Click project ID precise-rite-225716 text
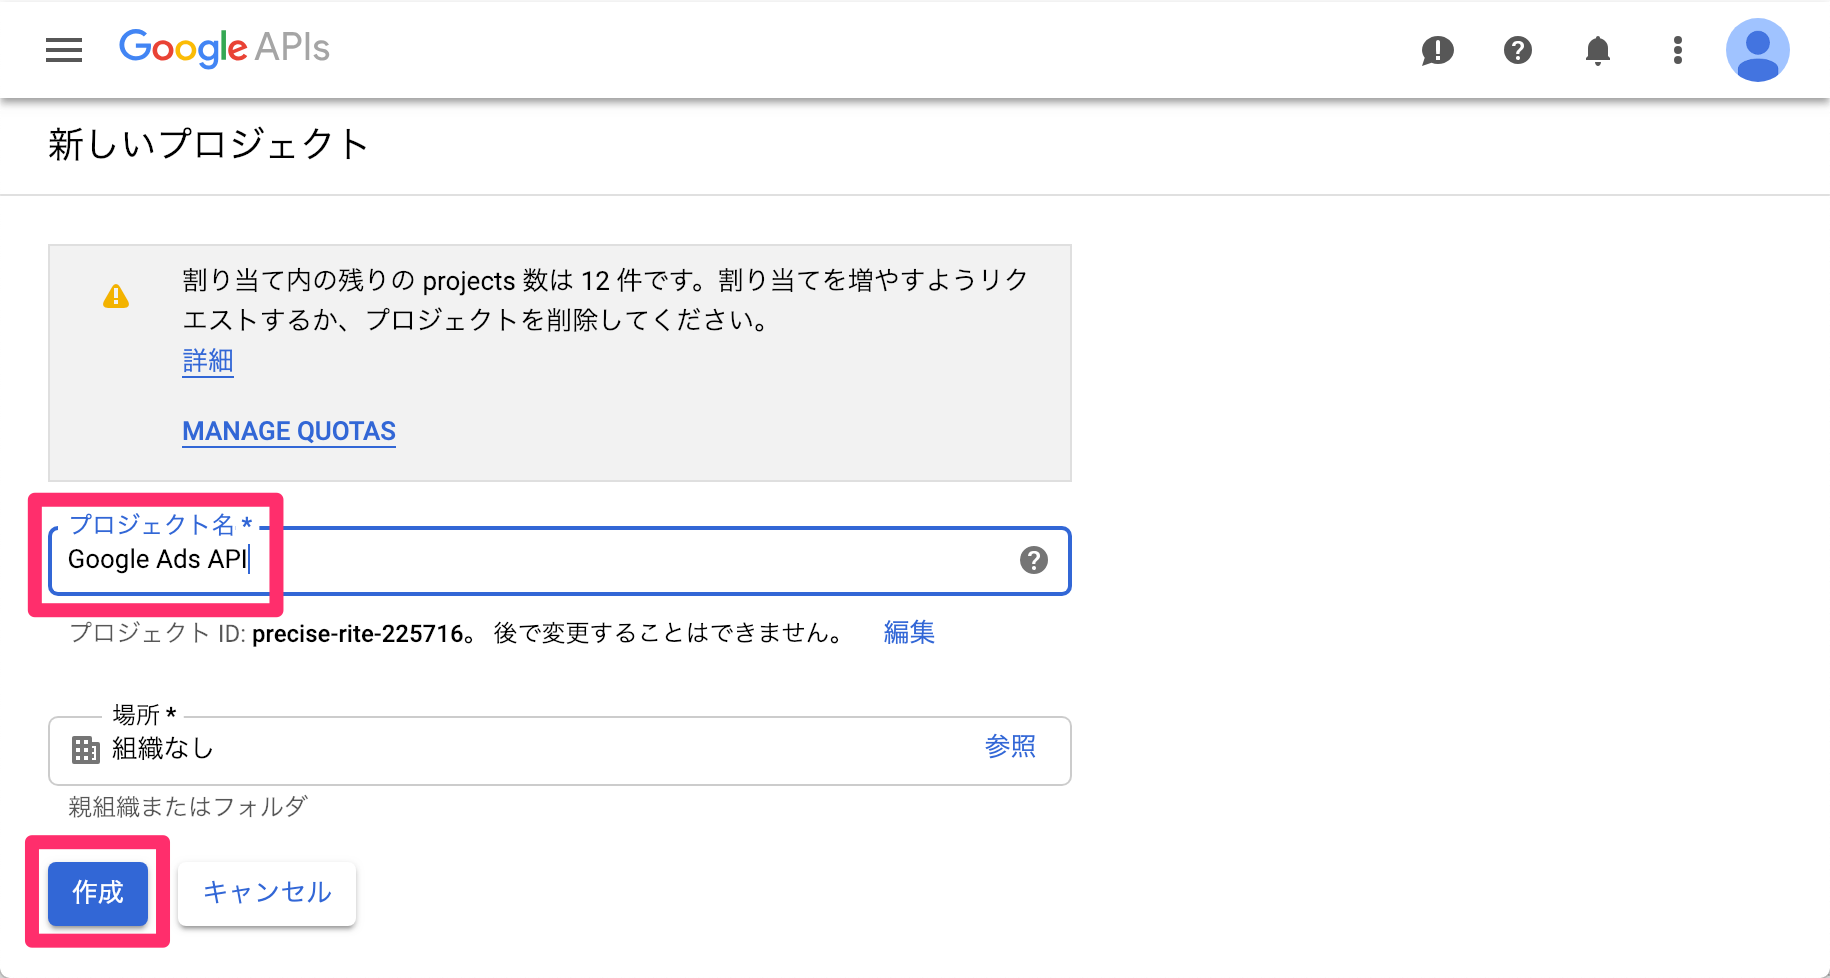This screenshot has height=978, width=1830. 358,633
